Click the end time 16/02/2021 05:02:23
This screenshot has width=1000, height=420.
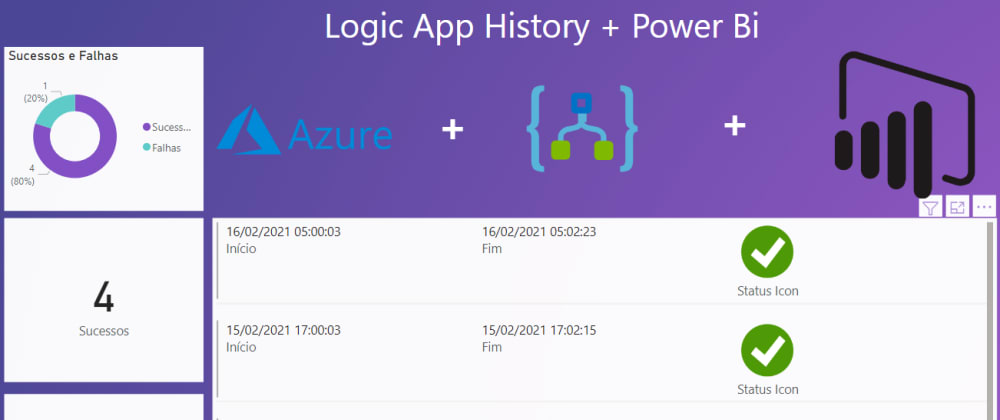click(539, 232)
